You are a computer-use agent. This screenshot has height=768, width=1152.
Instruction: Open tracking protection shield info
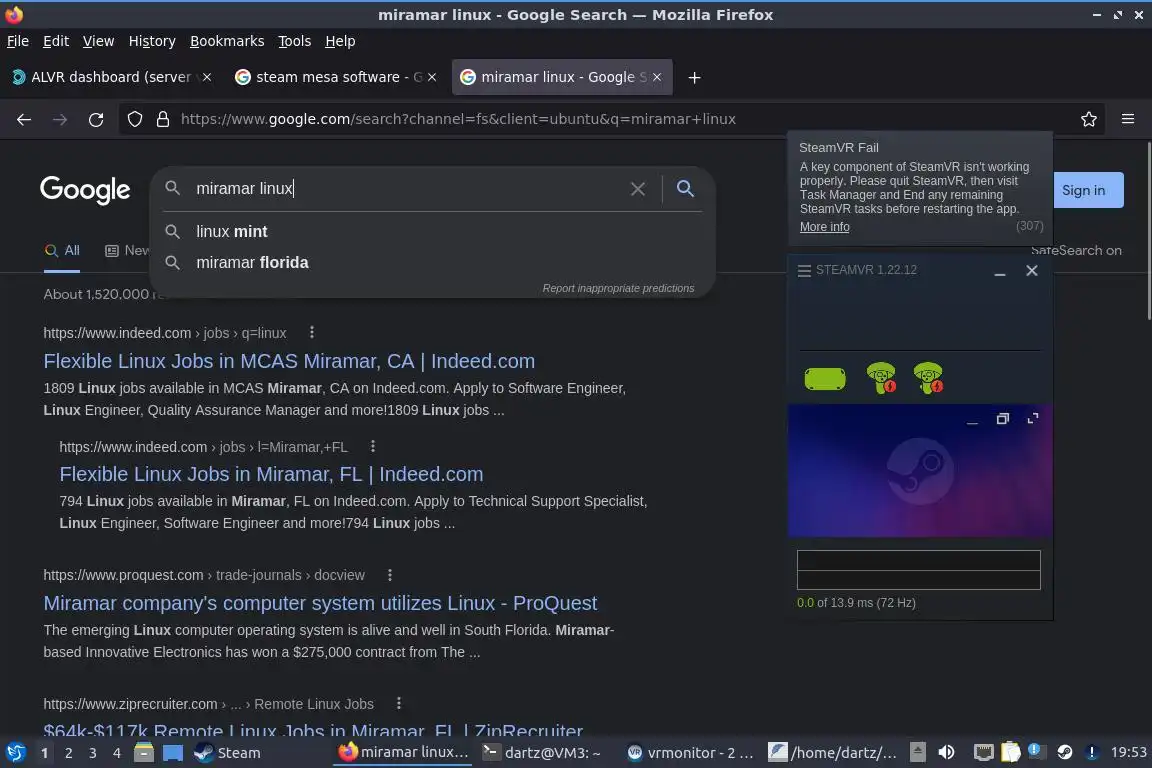tap(134, 119)
